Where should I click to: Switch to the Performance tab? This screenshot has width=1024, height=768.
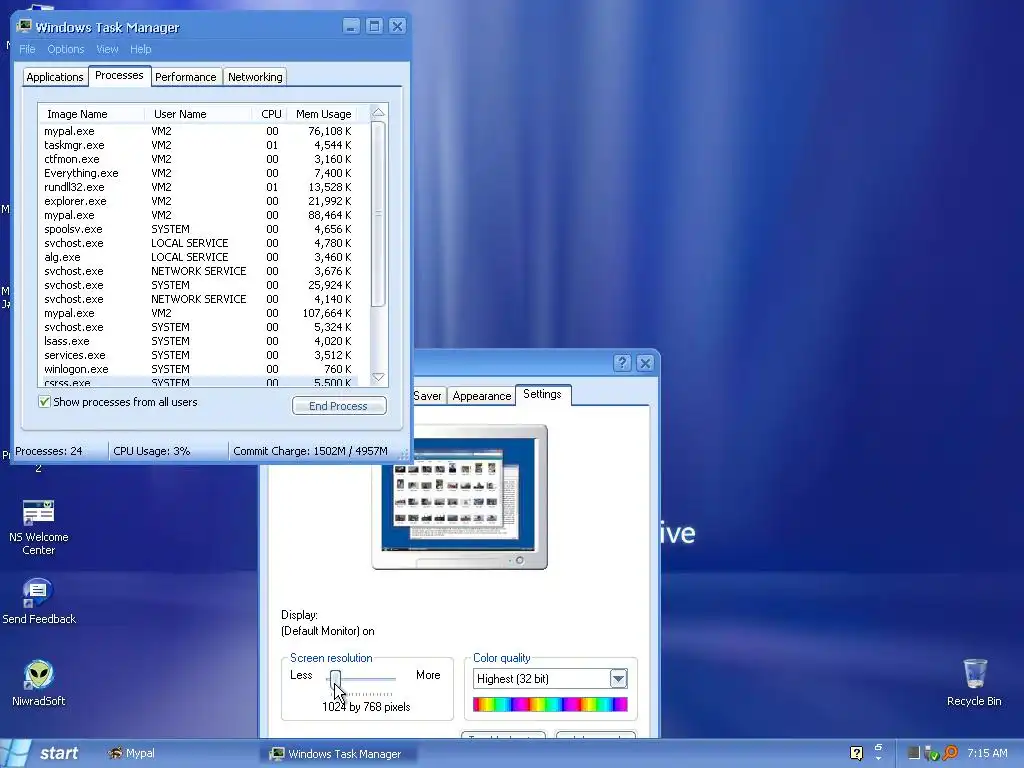pos(185,77)
